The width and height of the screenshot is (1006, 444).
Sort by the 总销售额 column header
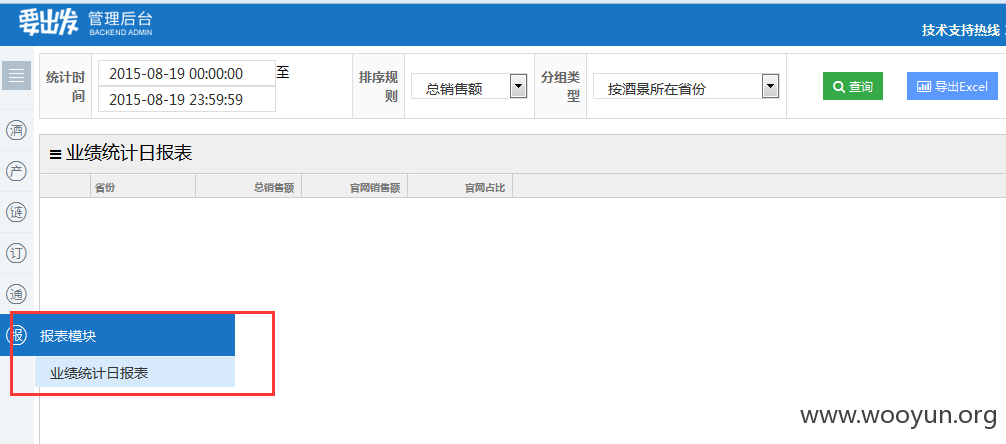(x=248, y=187)
